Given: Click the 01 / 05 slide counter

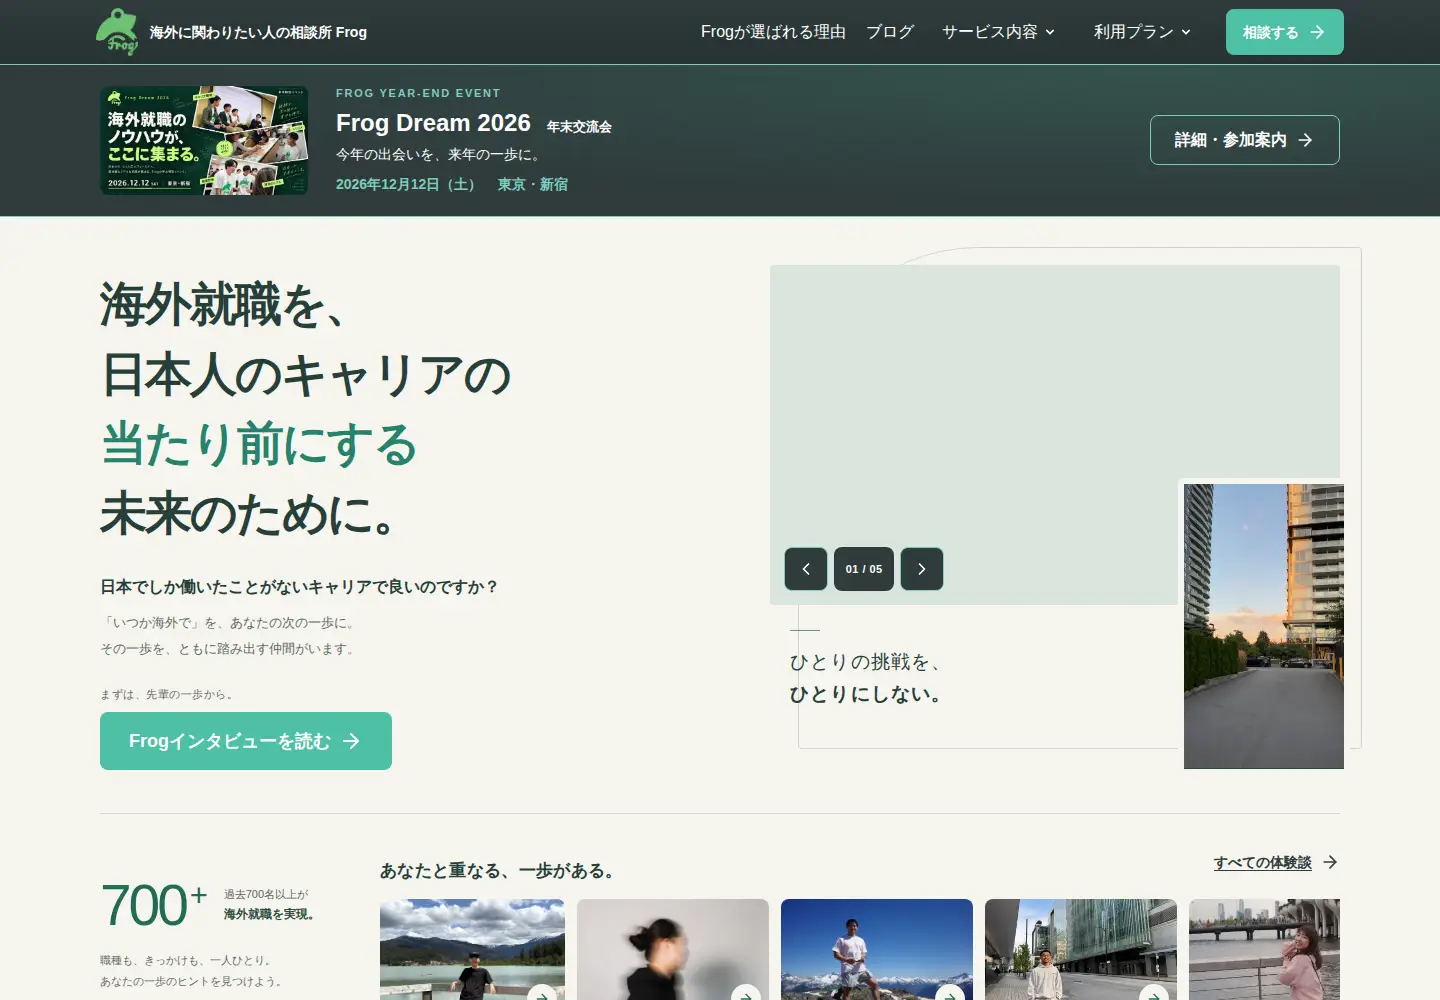Looking at the screenshot, I should click(864, 569).
